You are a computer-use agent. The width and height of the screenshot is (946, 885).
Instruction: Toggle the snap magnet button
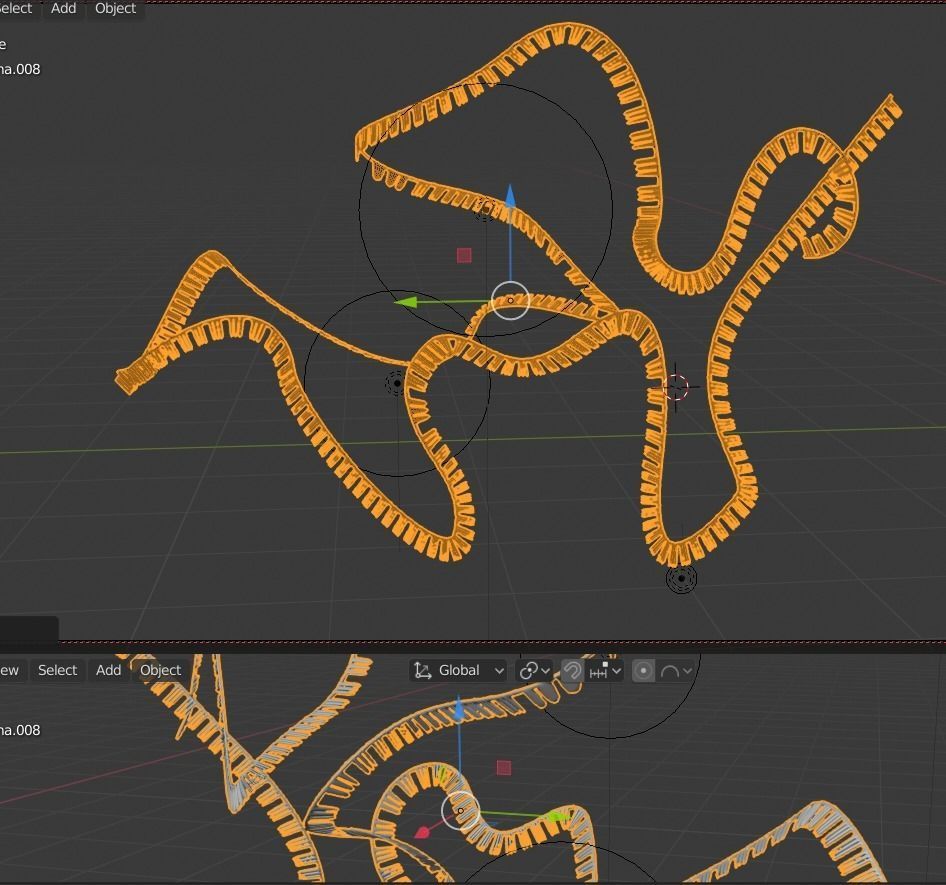[572, 671]
